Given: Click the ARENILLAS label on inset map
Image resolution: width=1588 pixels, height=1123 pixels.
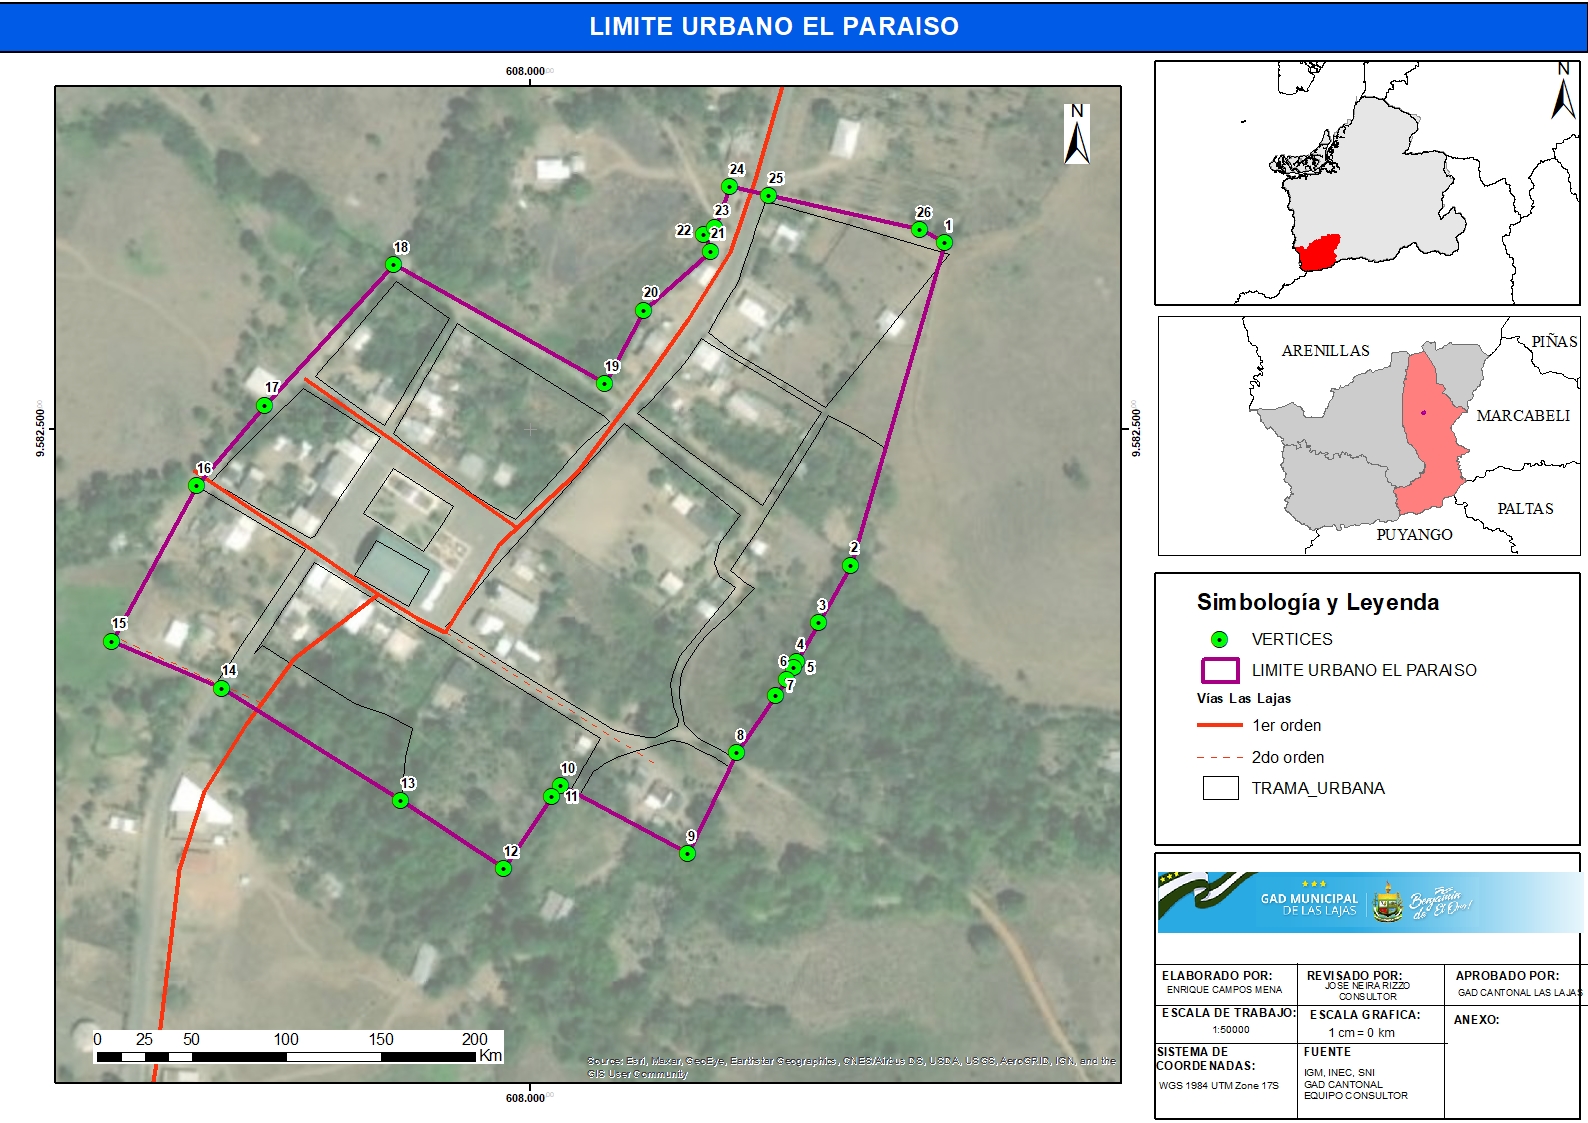Looking at the screenshot, I should pyautogui.click(x=1325, y=351).
